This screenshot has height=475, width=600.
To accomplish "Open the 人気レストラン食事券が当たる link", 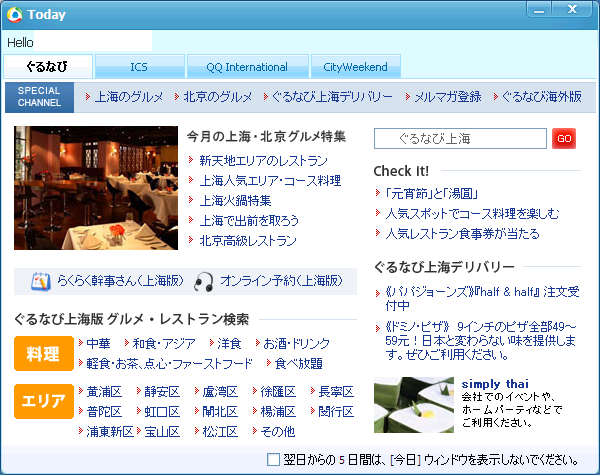I will 463,233.
